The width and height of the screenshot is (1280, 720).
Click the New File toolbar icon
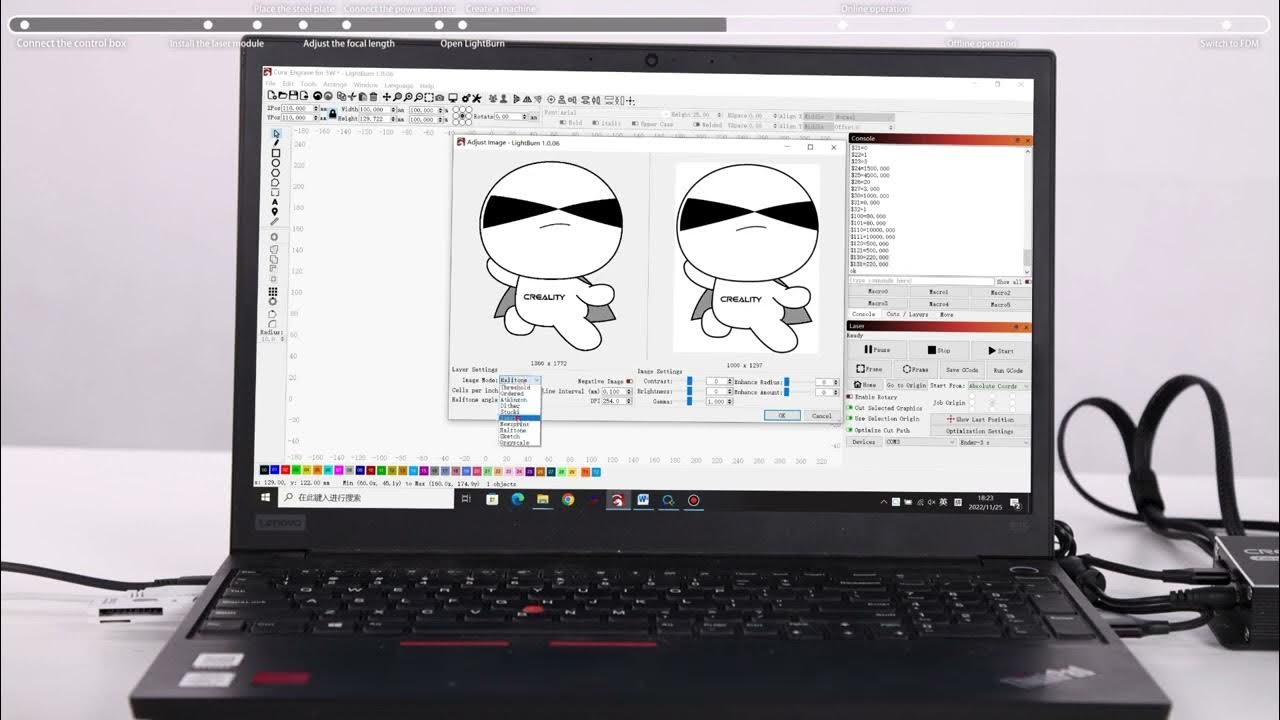(271, 97)
